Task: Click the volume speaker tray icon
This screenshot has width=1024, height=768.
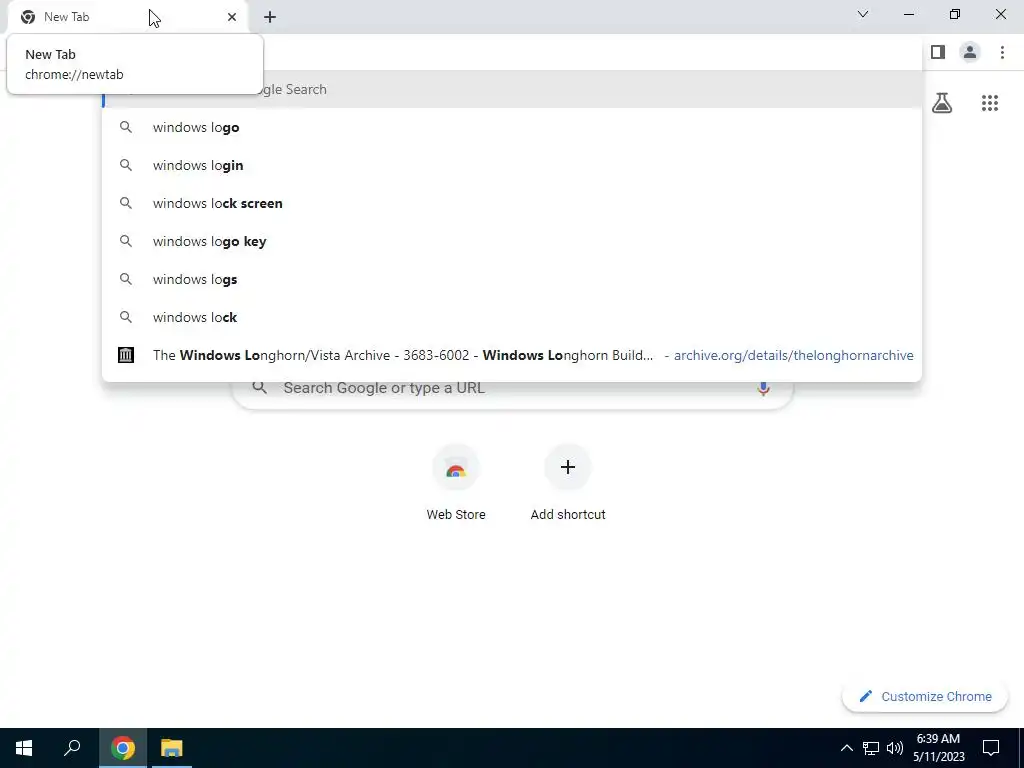Action: [895, 748]
